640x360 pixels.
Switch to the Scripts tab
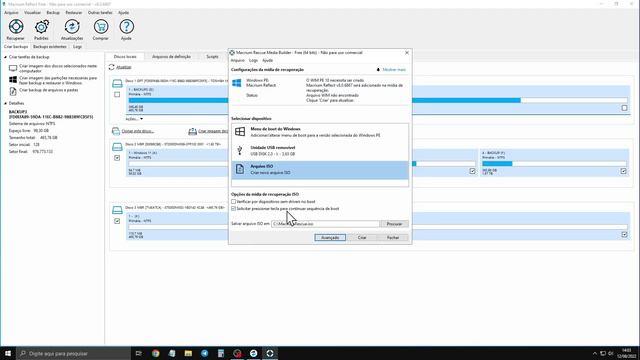(x=212, y=57)
